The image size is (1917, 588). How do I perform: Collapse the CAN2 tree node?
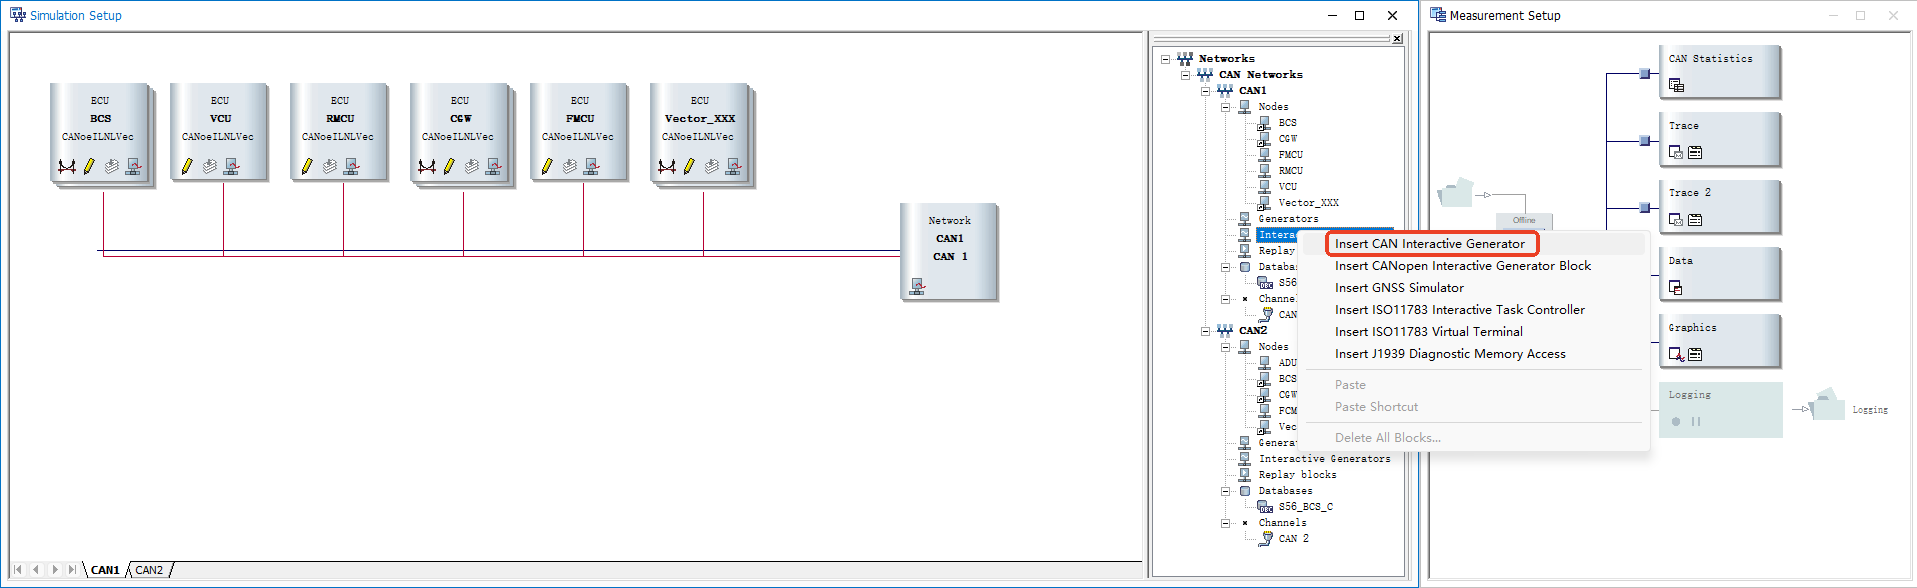(x=1205, y=331)
